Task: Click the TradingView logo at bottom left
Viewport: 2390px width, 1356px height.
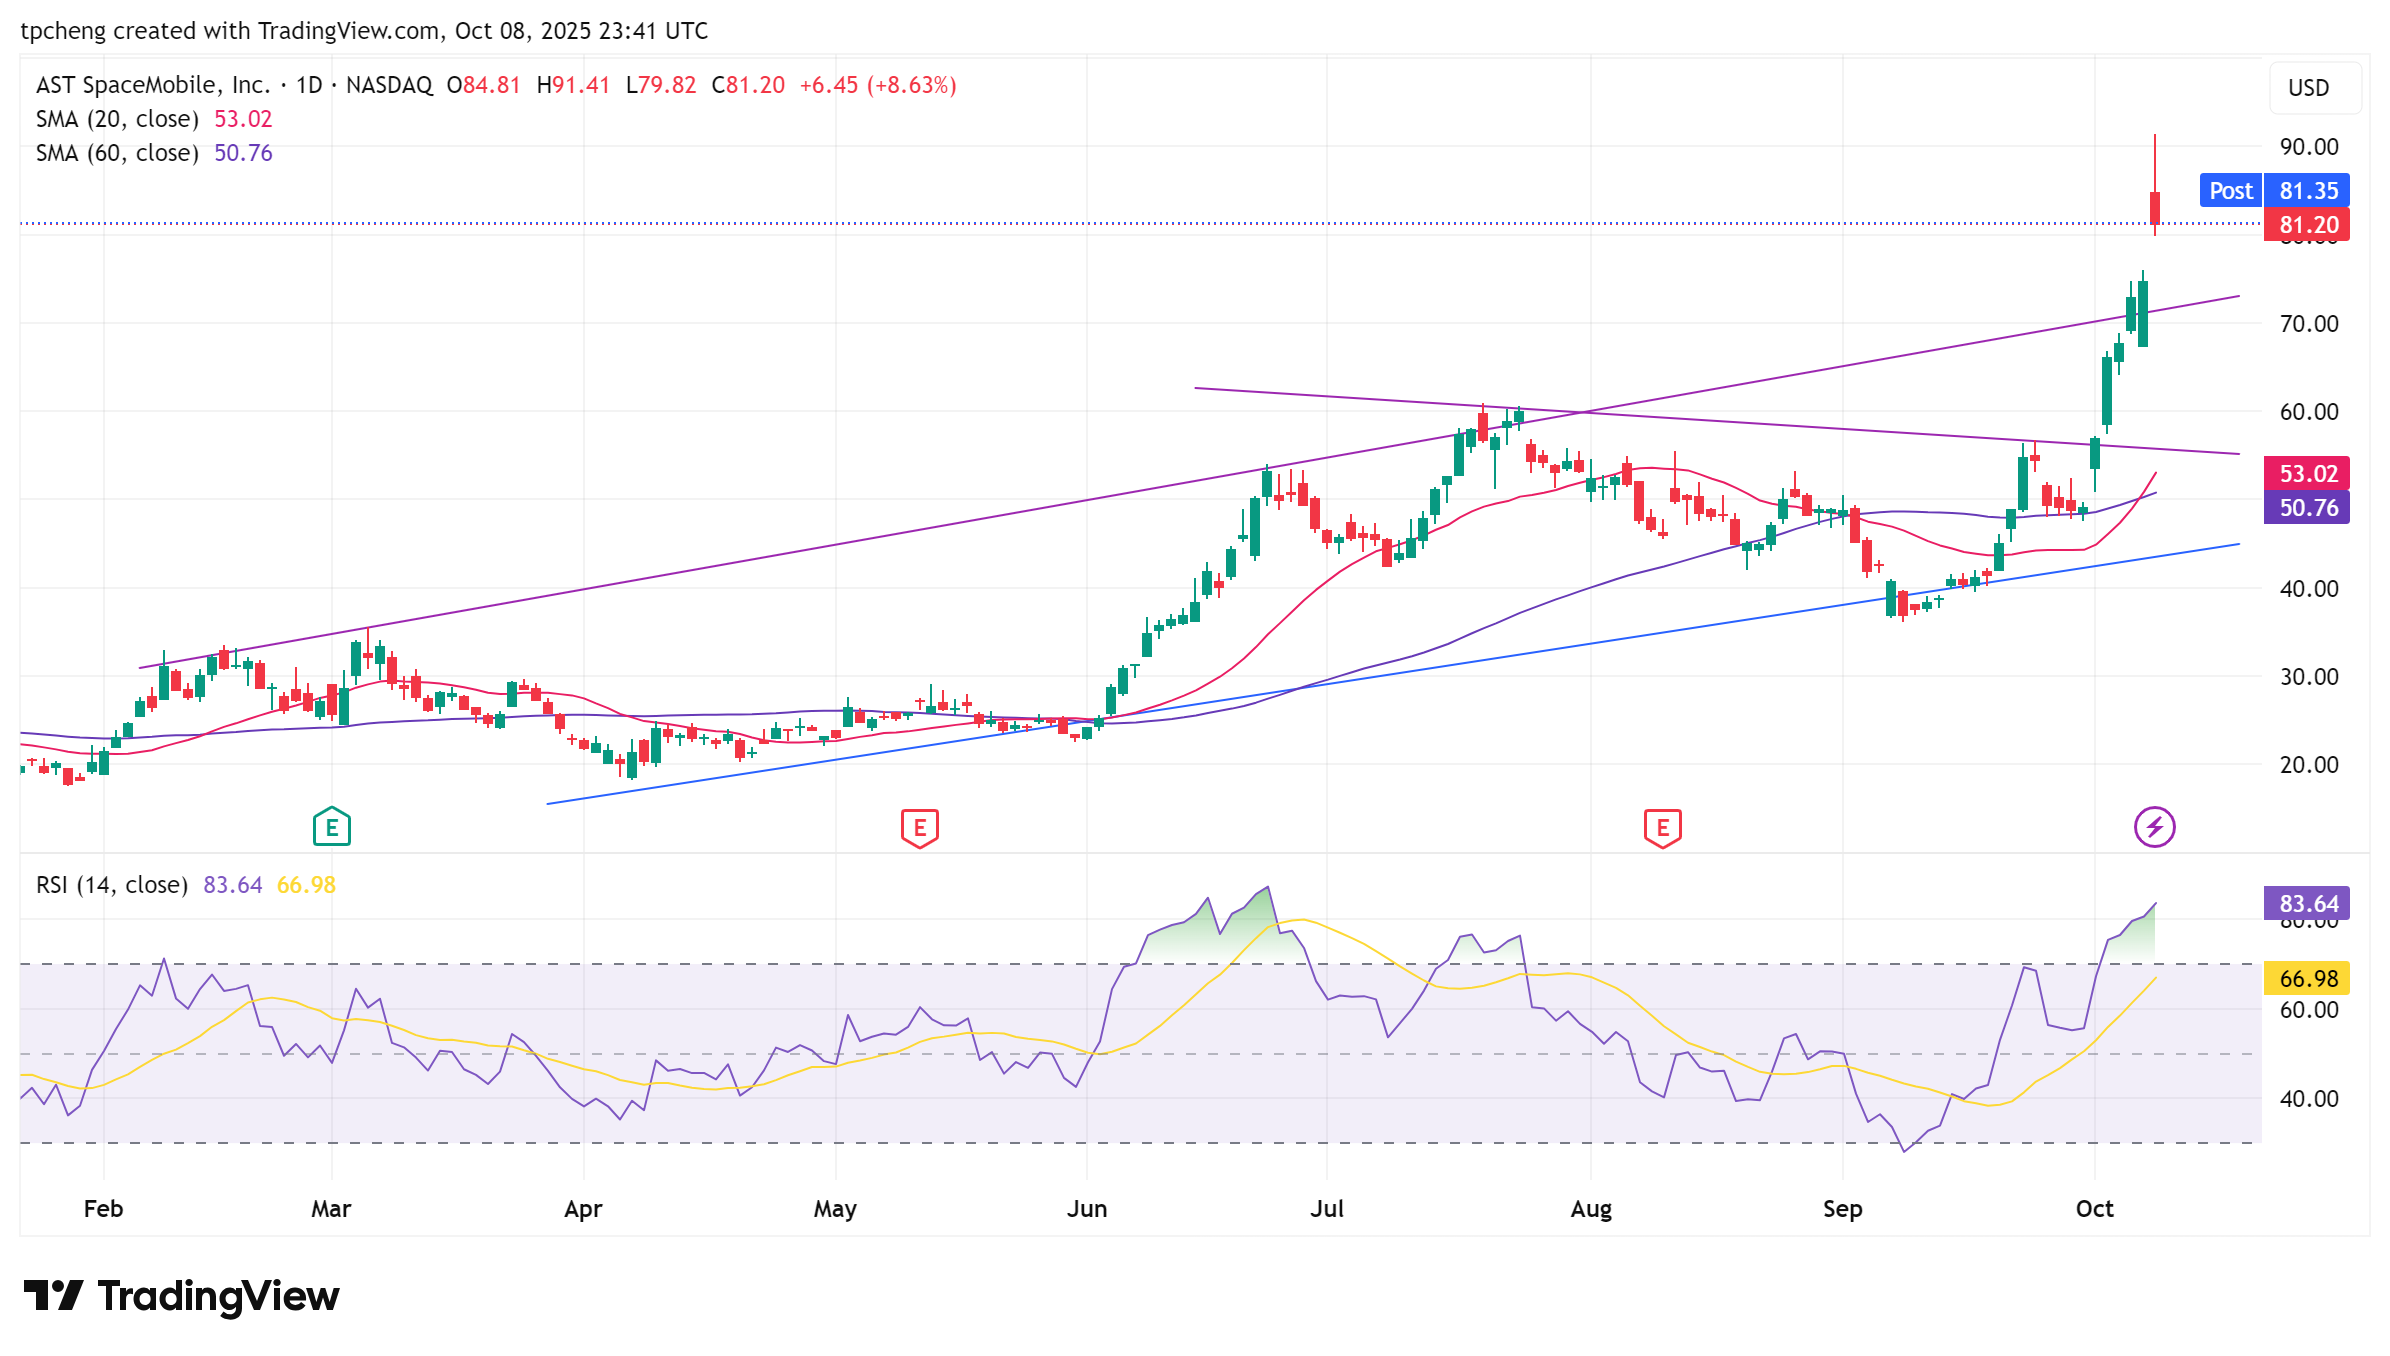Action: coord(181,1296)
